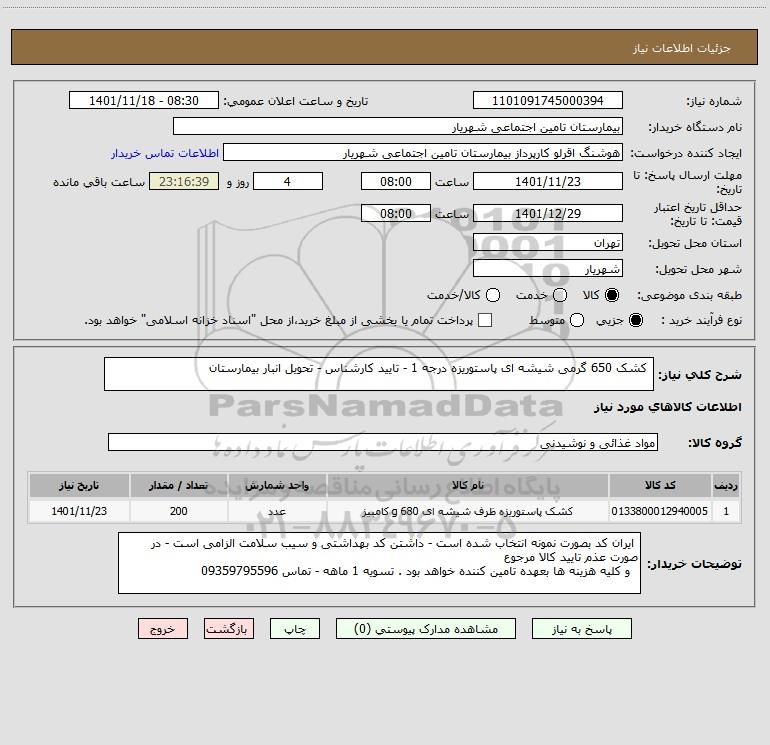Click the remaining time field 23:16:39
Image resolution: width=770 pixels, height=745 pixels.
(184, 181)
